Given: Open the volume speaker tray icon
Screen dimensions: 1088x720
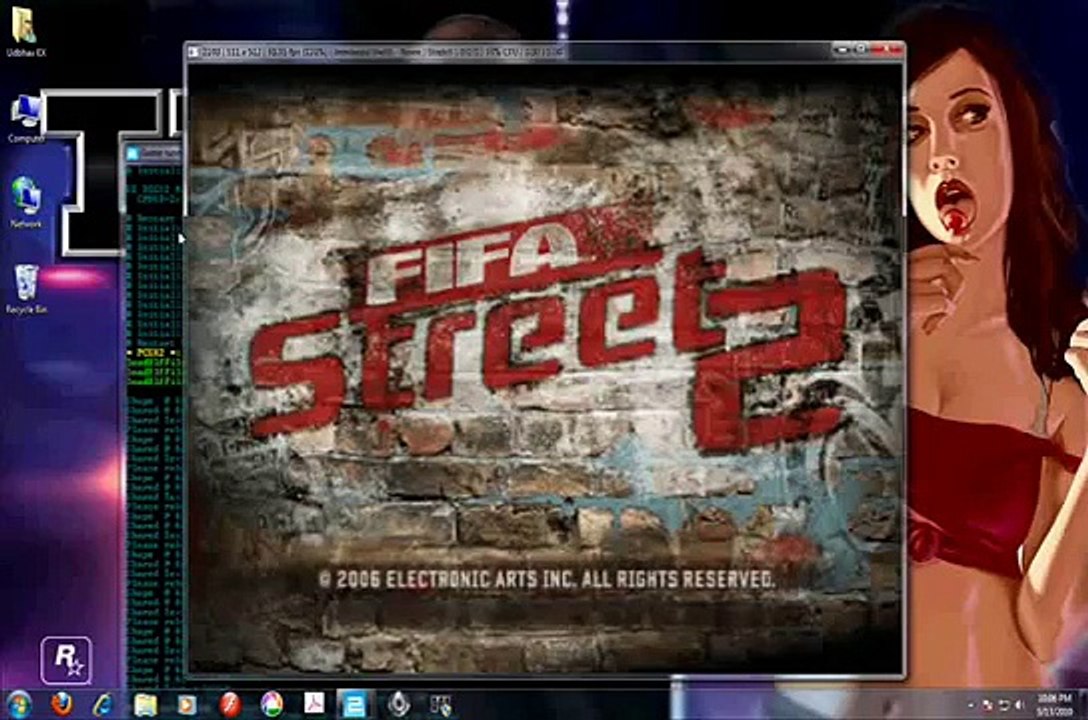Looking at the screenshot, I should click(1019, 705).
